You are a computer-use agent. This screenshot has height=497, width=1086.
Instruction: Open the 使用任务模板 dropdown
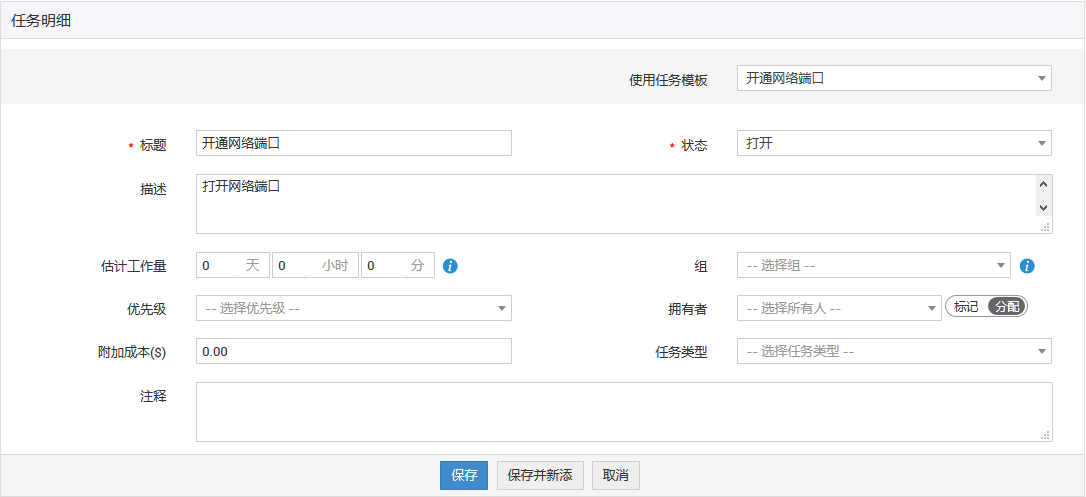(x=893, y=78)
